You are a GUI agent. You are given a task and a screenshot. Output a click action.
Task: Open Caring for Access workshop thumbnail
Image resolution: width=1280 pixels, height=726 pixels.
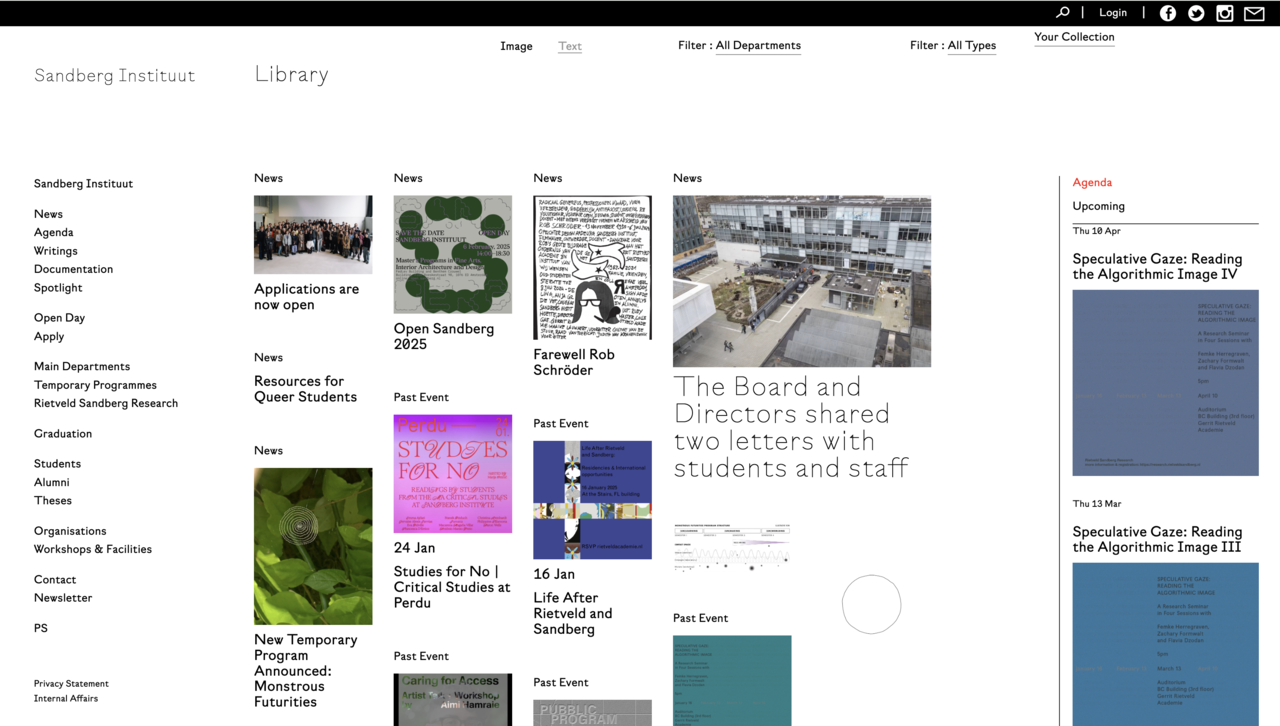pyautogui.click(x=453, y=700)
